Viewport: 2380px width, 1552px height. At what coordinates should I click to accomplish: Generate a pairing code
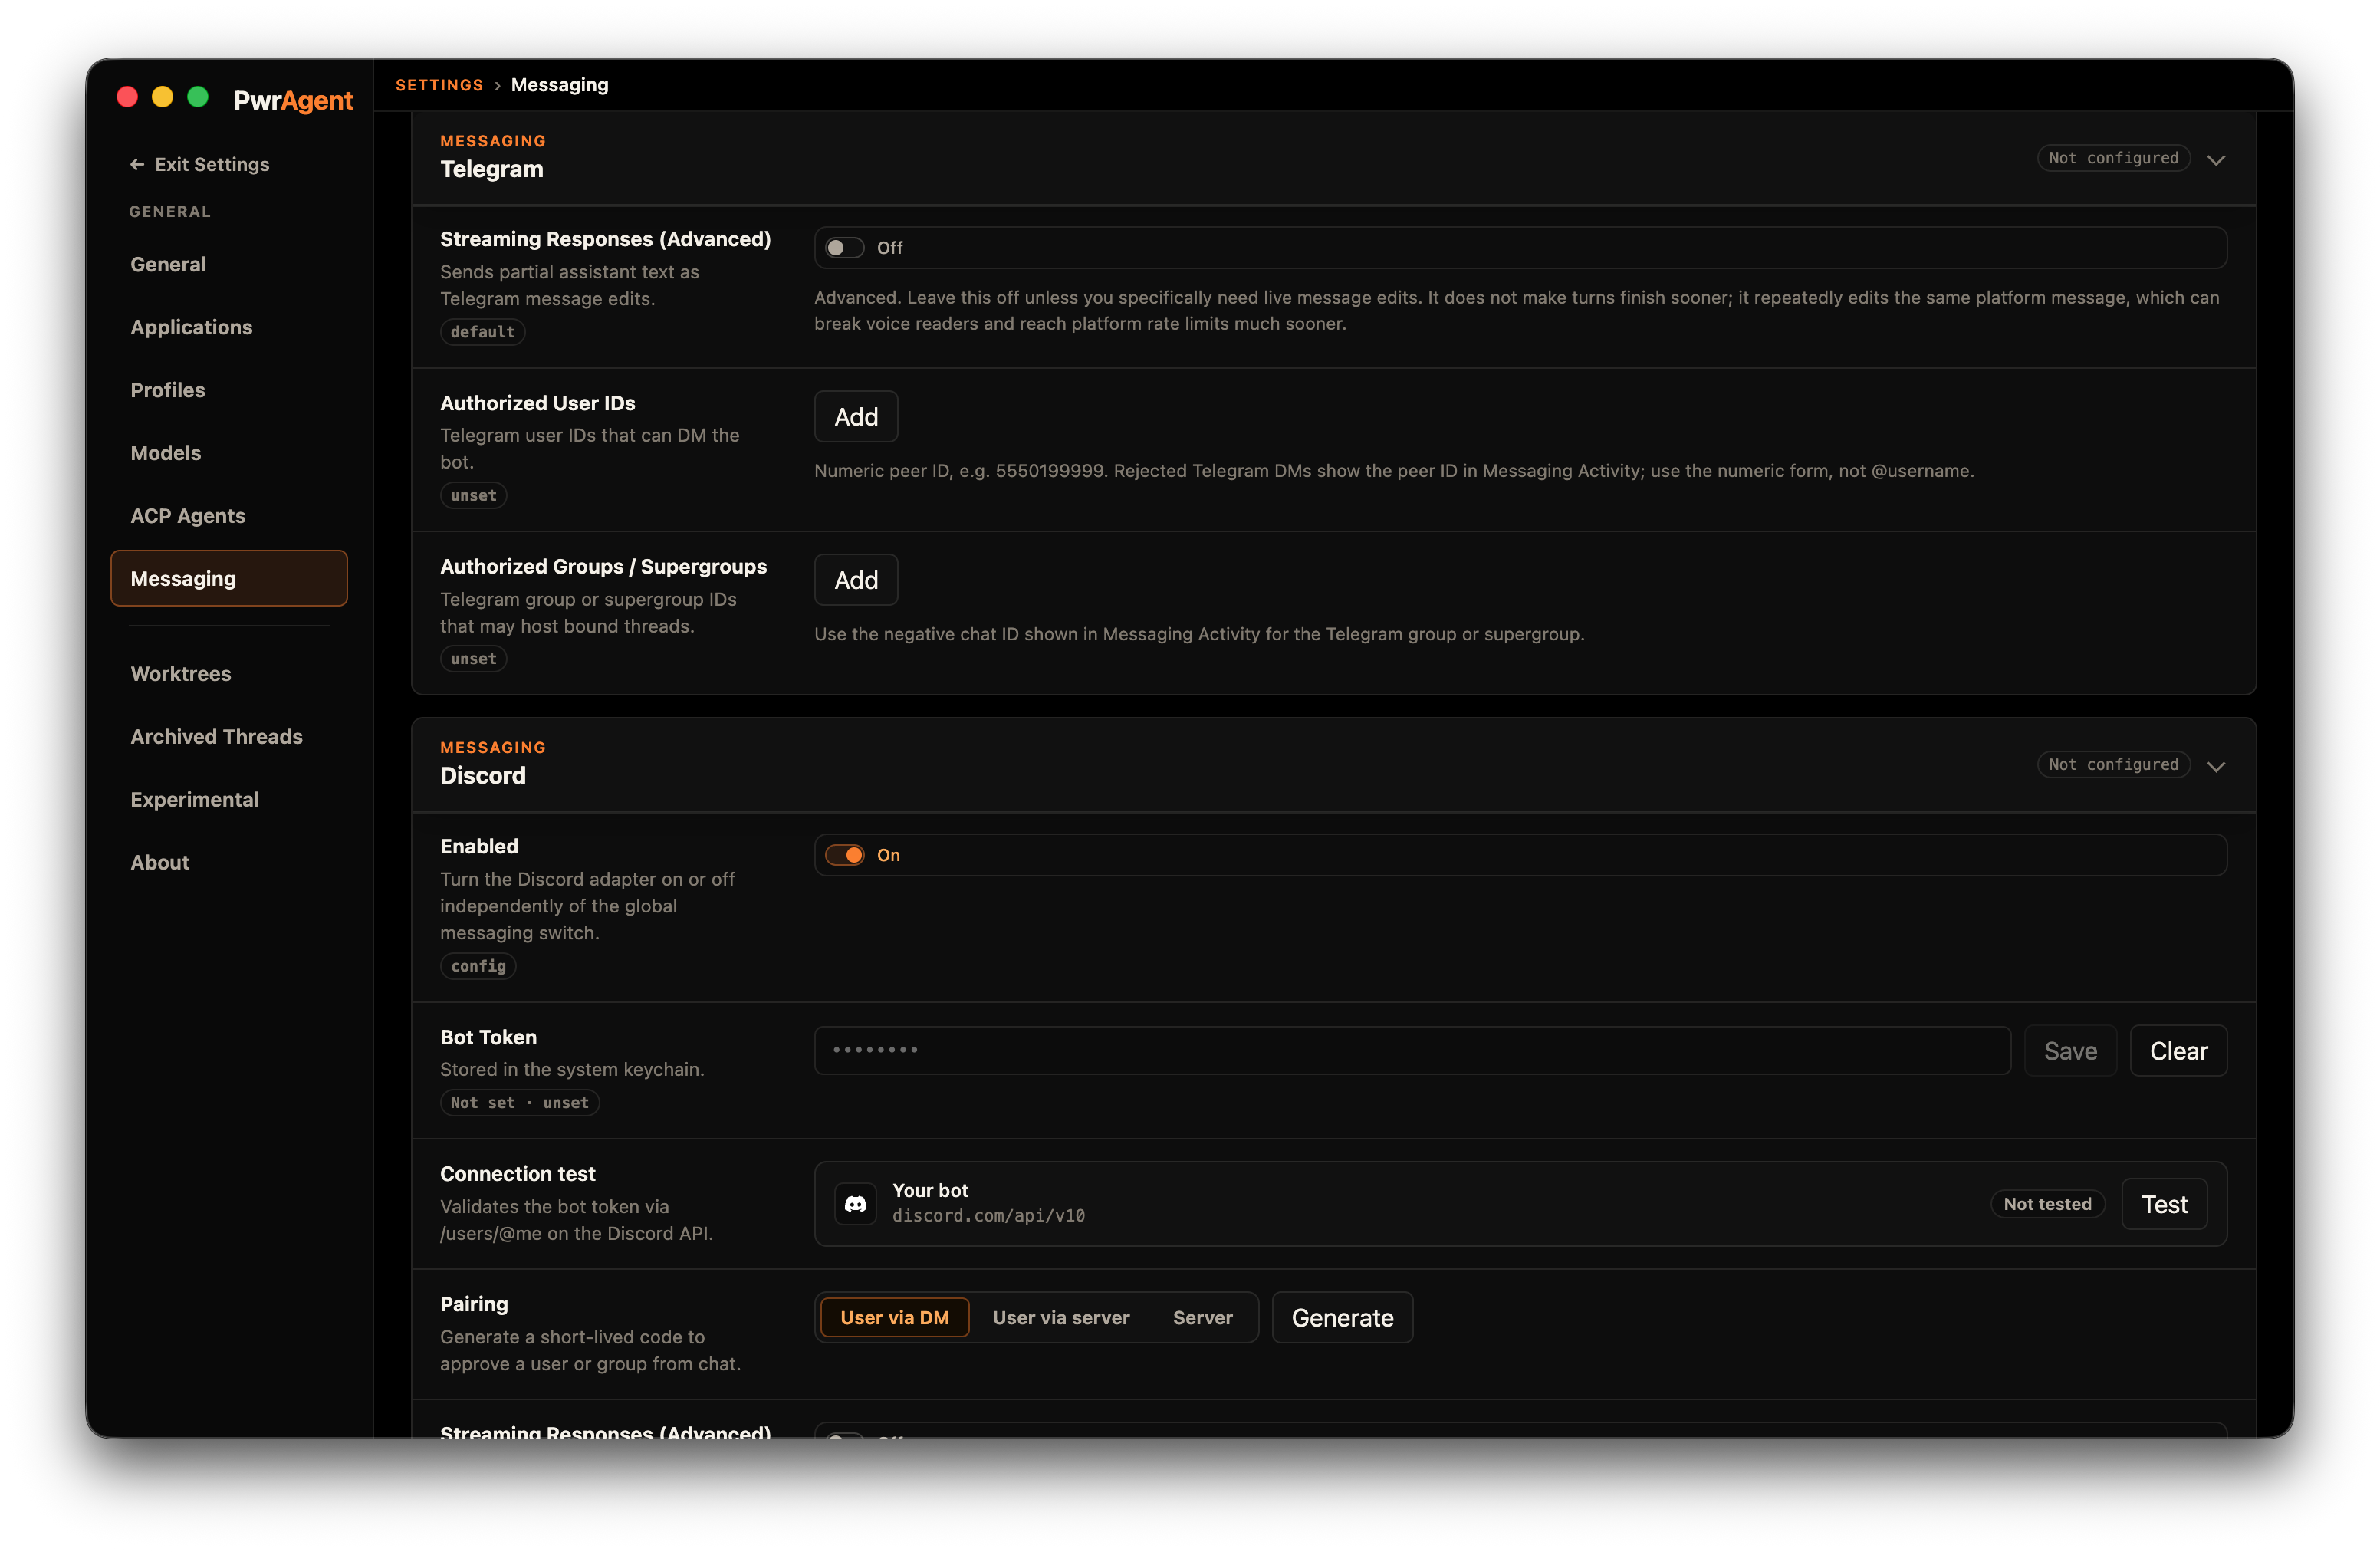1342,1317
